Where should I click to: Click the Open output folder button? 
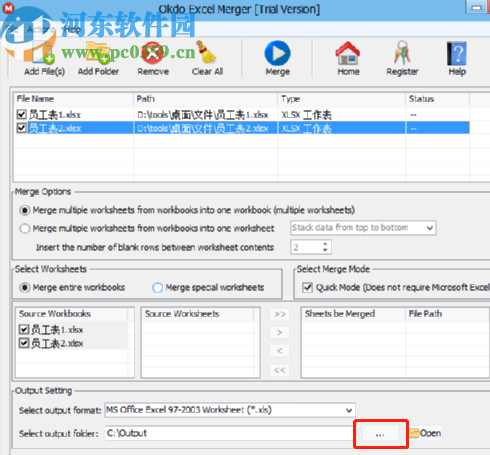[x=426, y=433]
